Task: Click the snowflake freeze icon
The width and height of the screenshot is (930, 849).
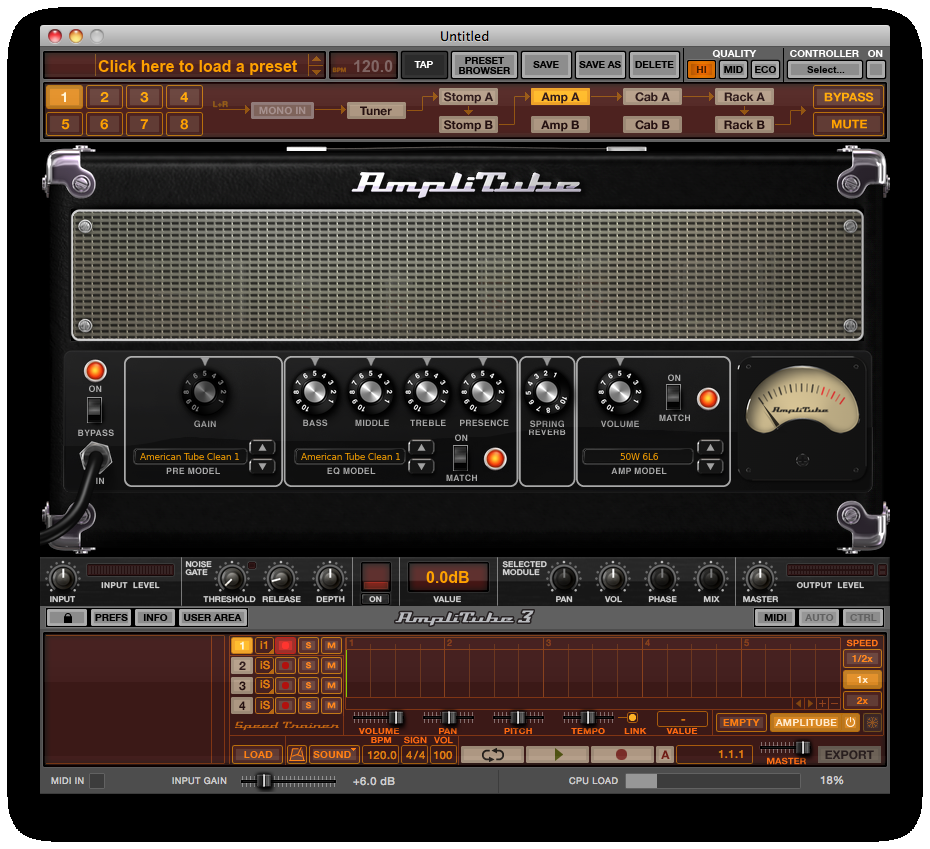Action: tap(873, 722)
